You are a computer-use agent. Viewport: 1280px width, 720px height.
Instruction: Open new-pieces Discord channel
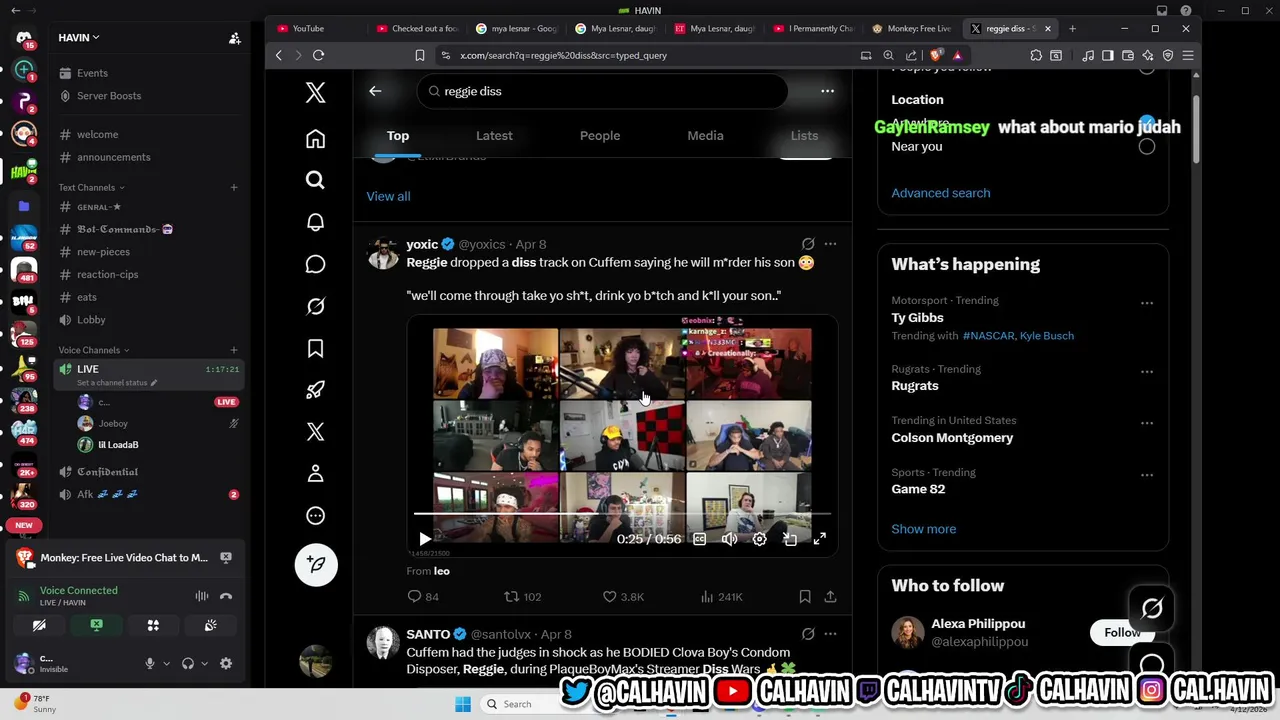[103, 252]
